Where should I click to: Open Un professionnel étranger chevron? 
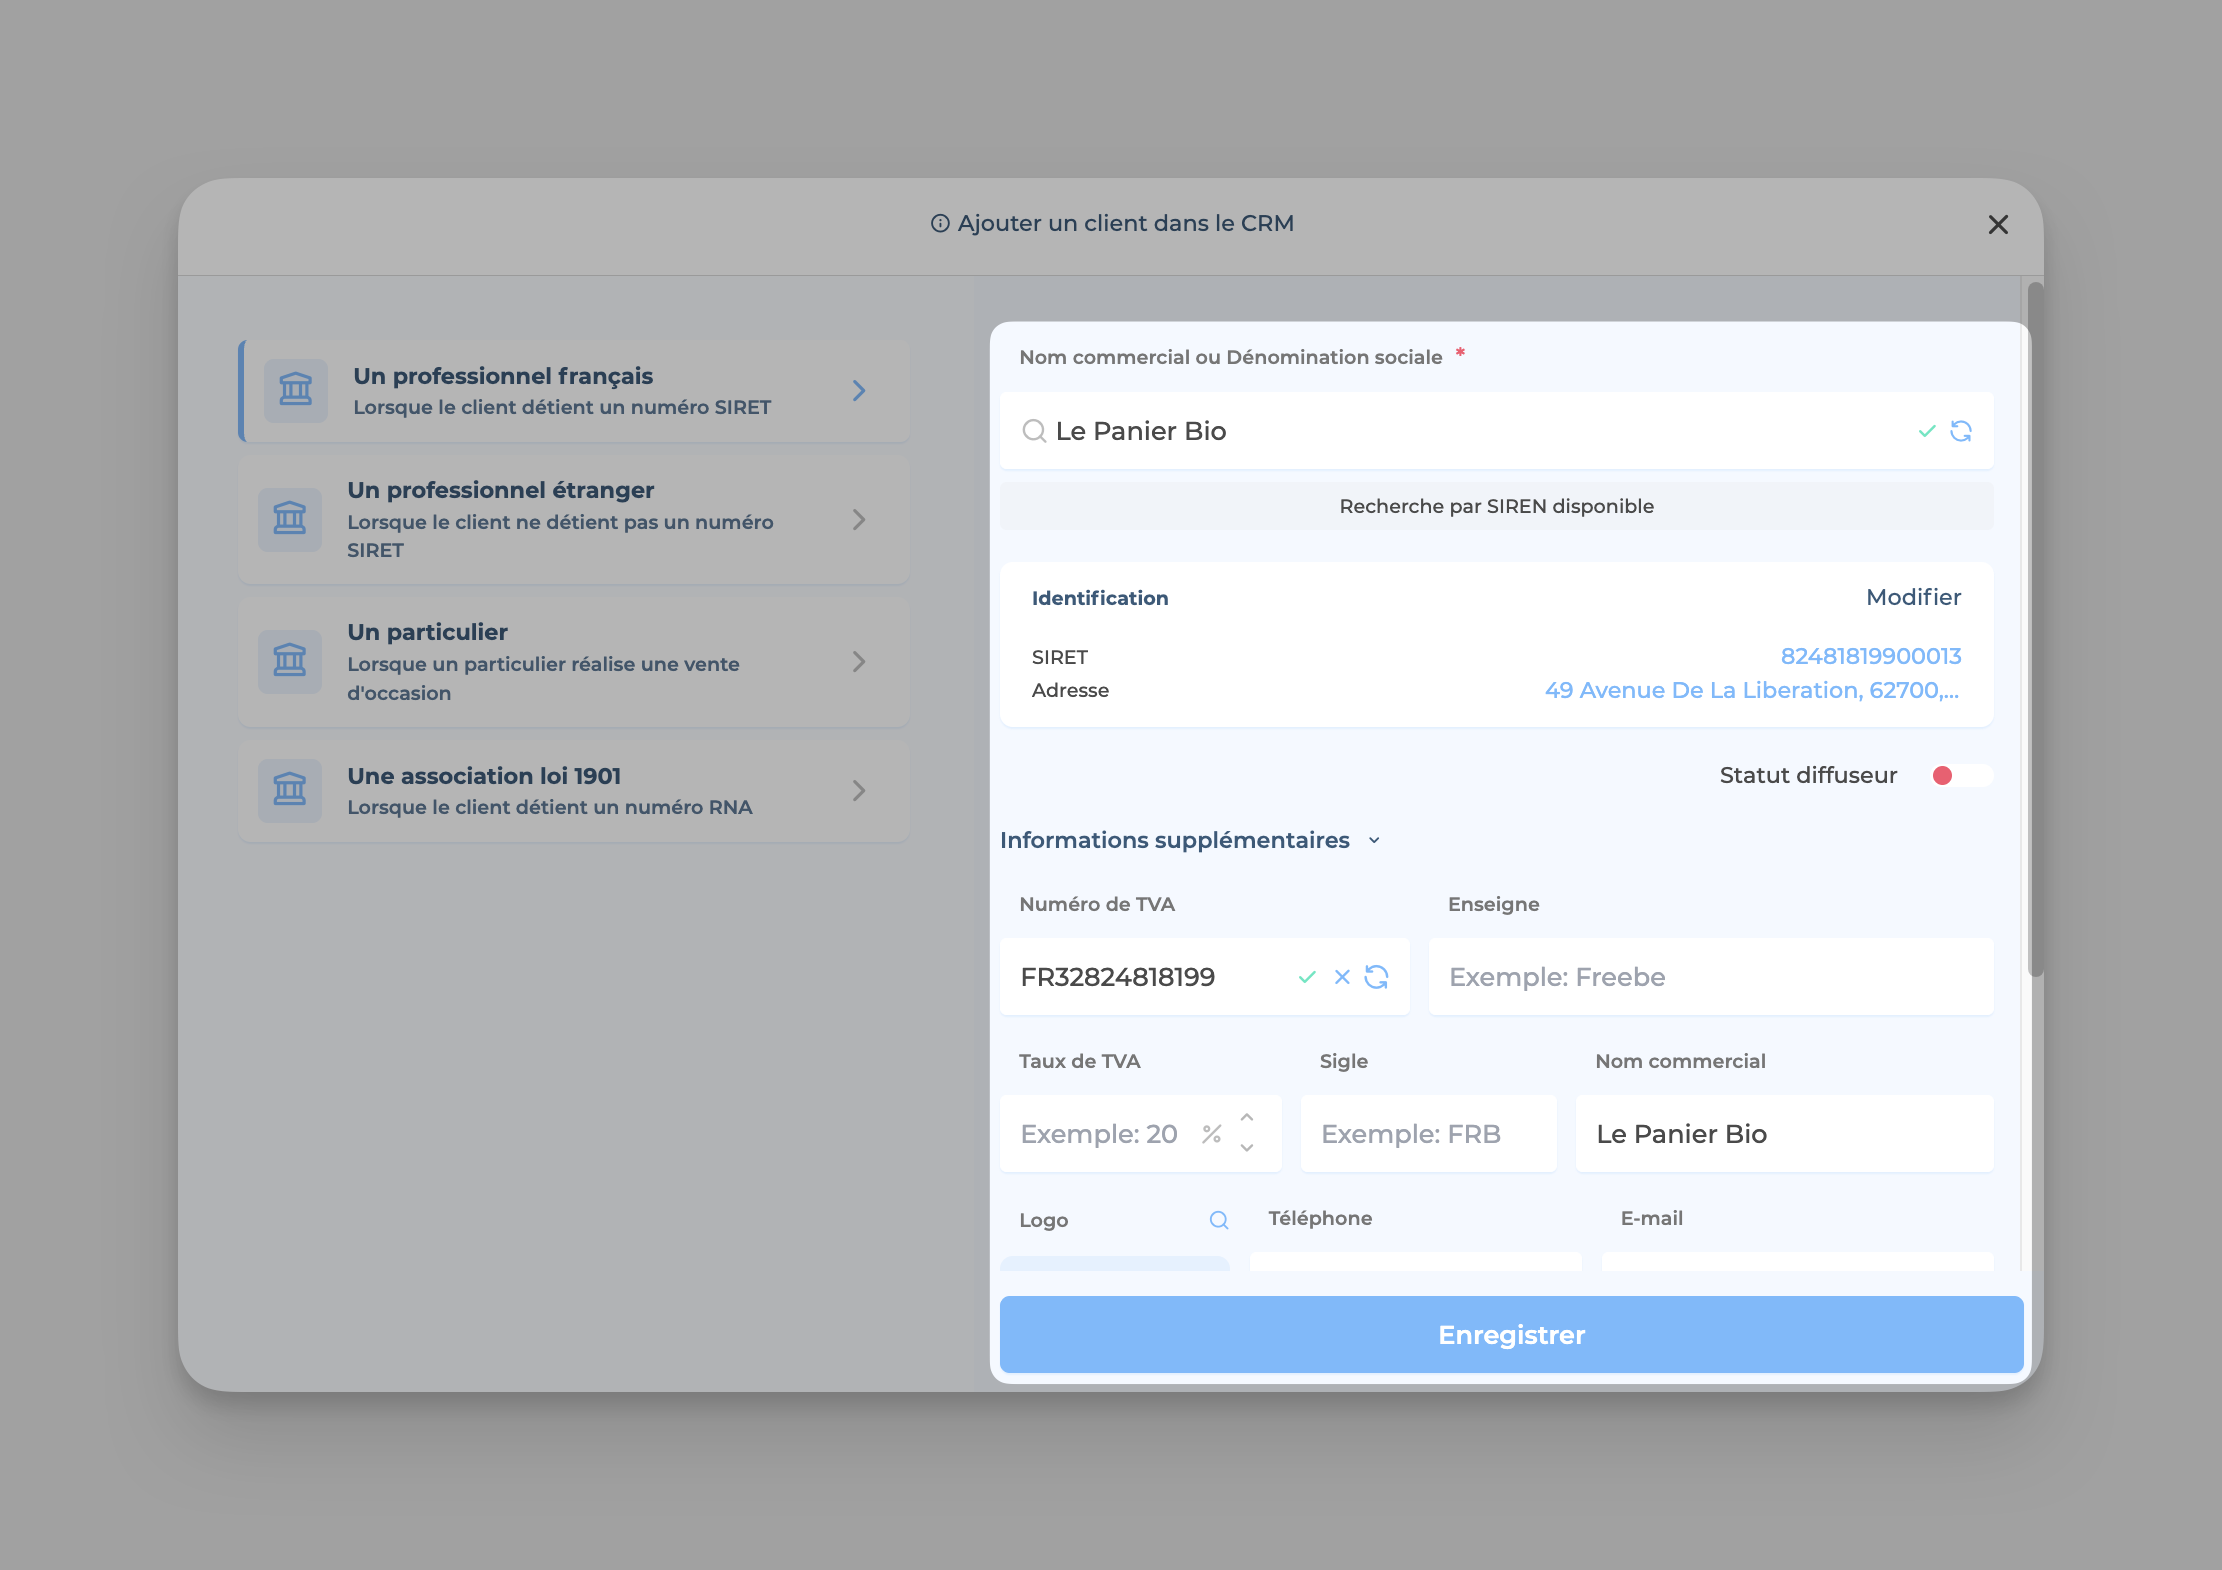pos(858,520)
